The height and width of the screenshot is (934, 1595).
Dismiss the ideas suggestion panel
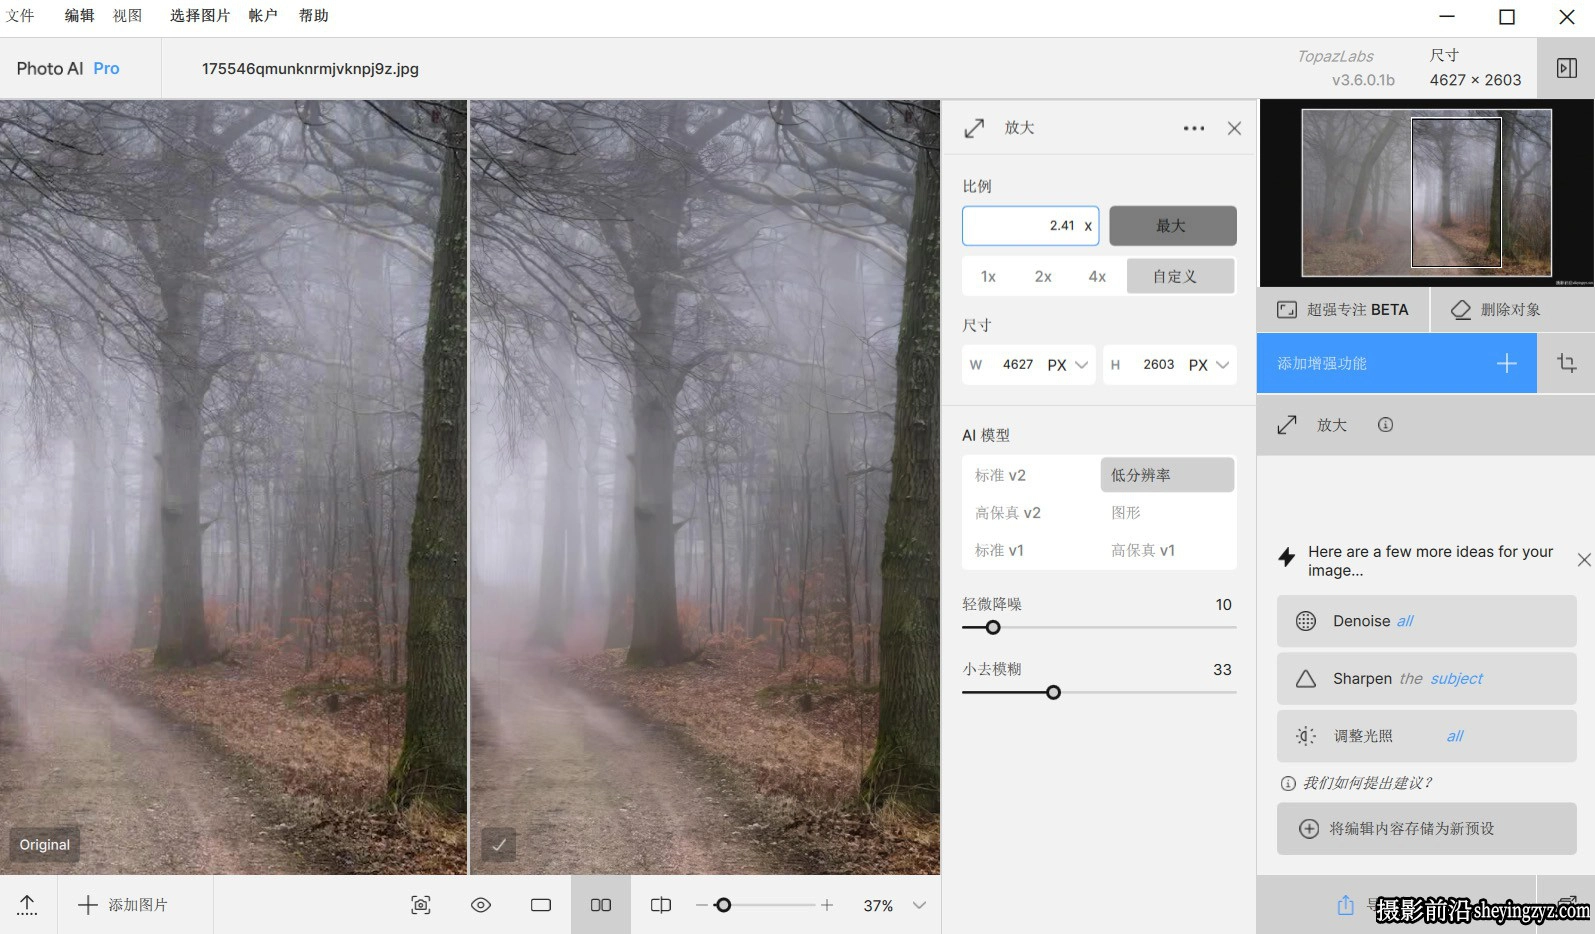(1584, 560)
